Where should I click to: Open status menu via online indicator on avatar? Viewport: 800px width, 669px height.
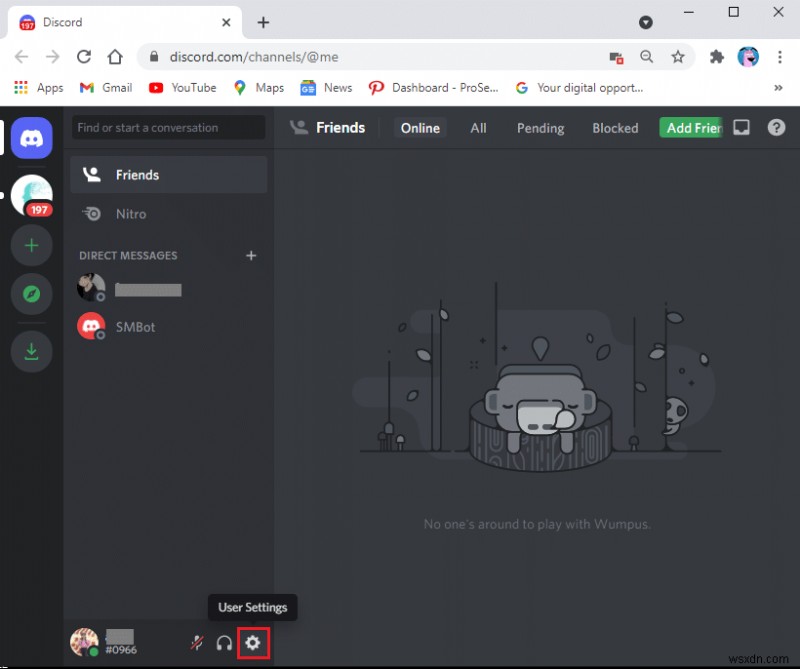91,652
